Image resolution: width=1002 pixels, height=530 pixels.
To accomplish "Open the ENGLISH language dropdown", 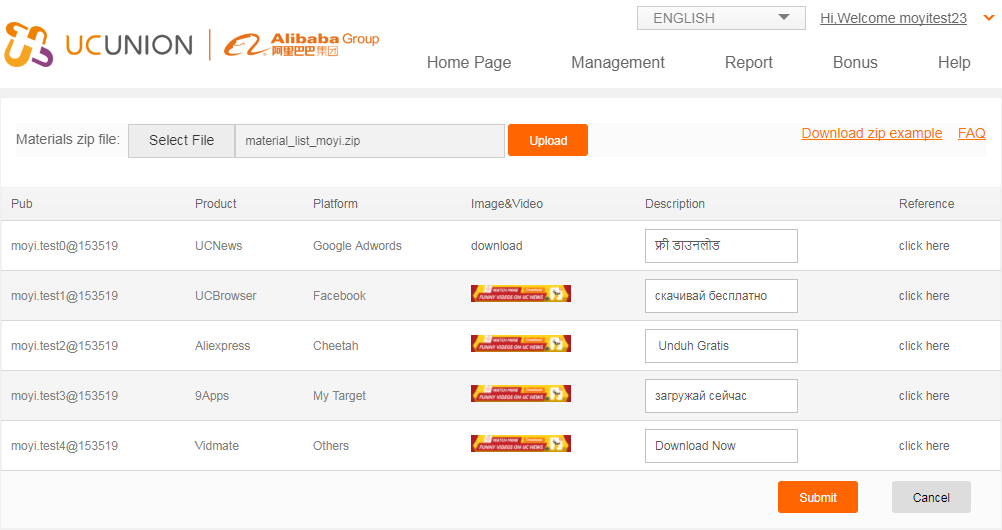I will 721,18.
